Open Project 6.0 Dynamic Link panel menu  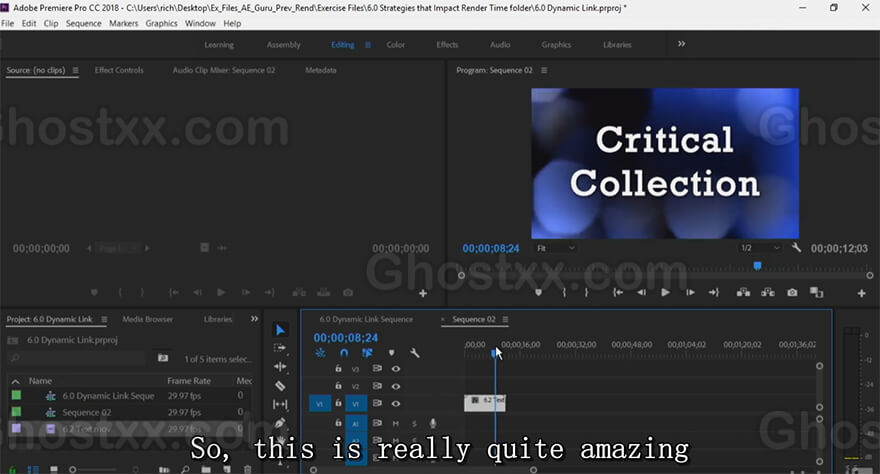104,319
